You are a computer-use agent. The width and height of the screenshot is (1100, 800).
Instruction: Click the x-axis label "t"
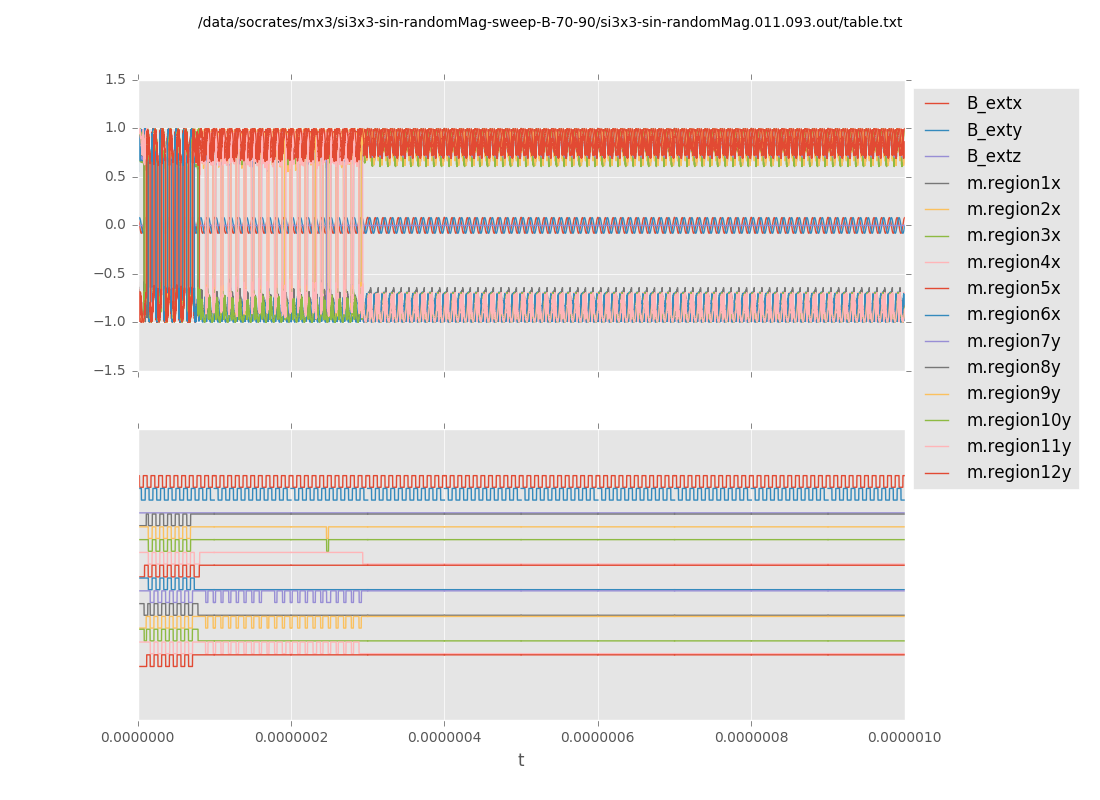[x=521, y=760]
